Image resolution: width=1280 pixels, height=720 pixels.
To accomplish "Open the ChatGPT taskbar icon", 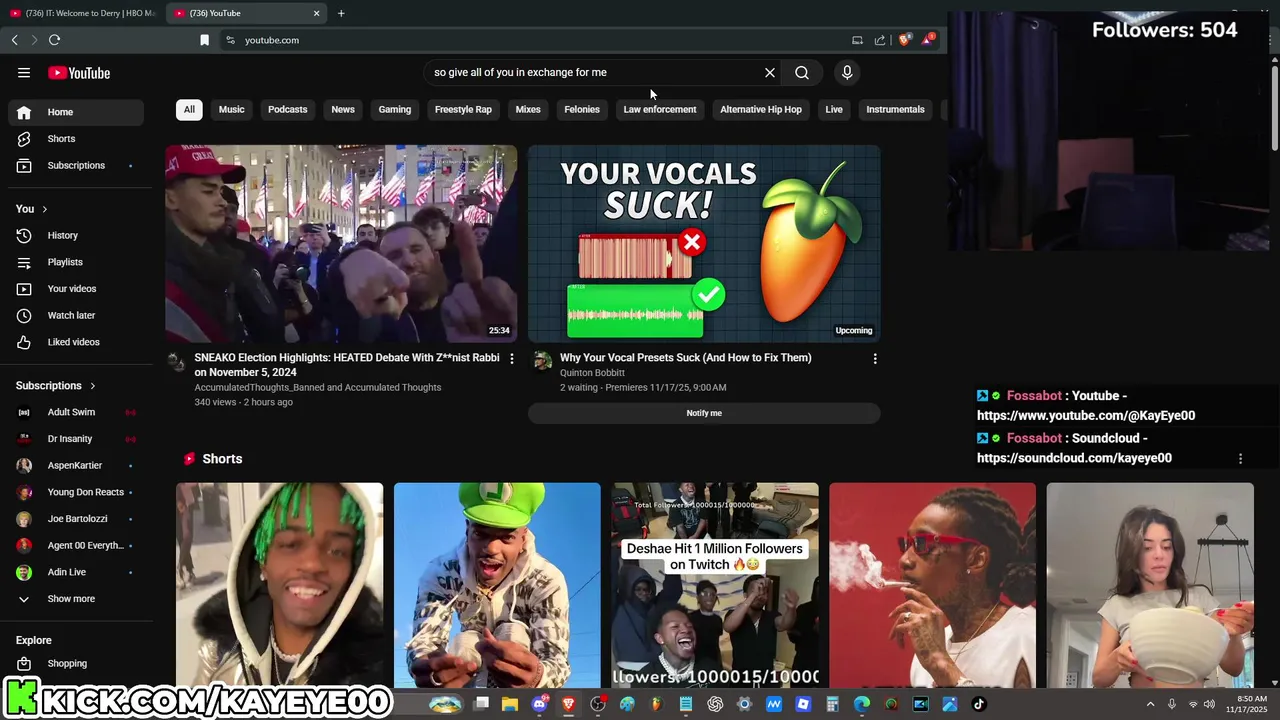I will [x=715, y=704].
